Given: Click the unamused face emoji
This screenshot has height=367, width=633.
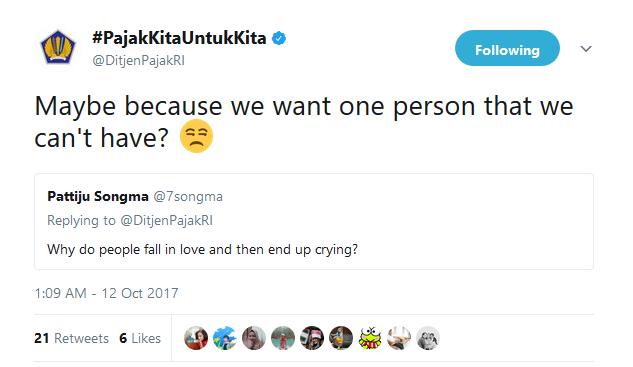Looking at the screenshot, I should [196, 136].
